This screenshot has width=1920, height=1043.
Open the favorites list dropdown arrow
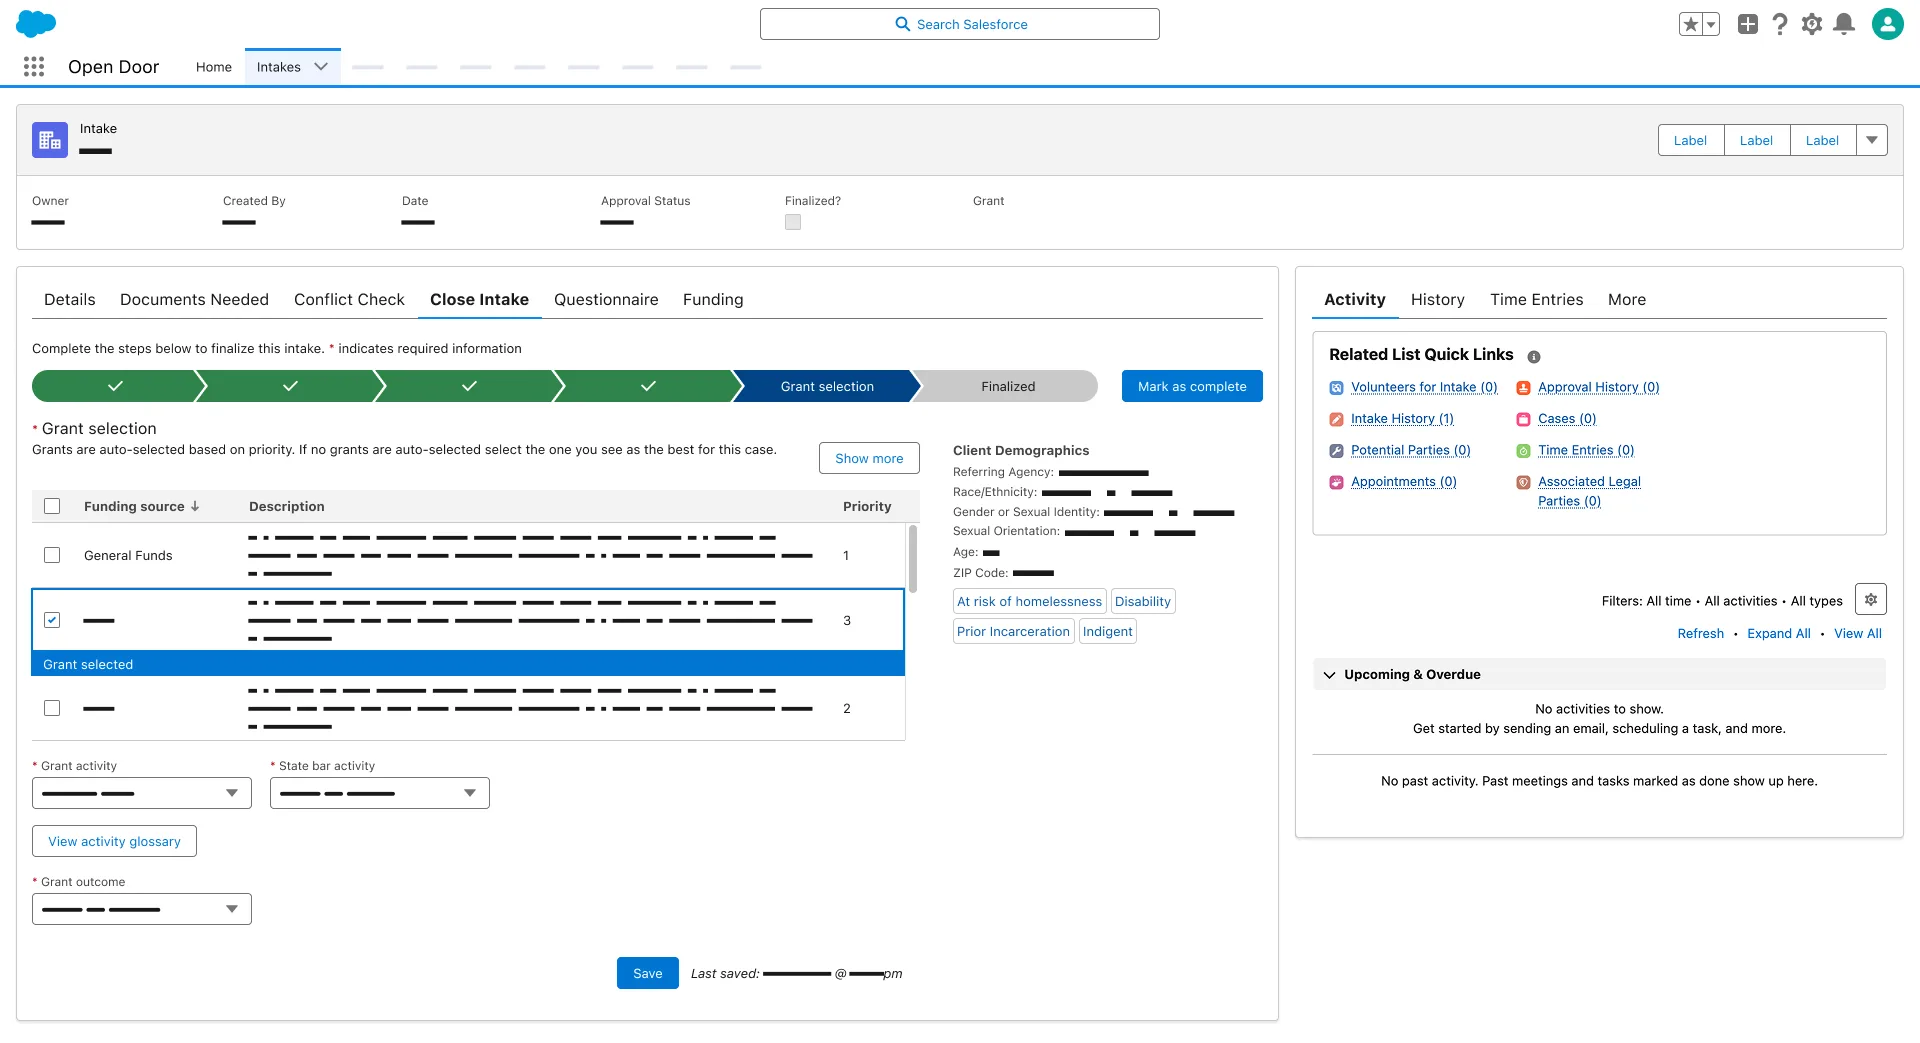click(1711, 24)
